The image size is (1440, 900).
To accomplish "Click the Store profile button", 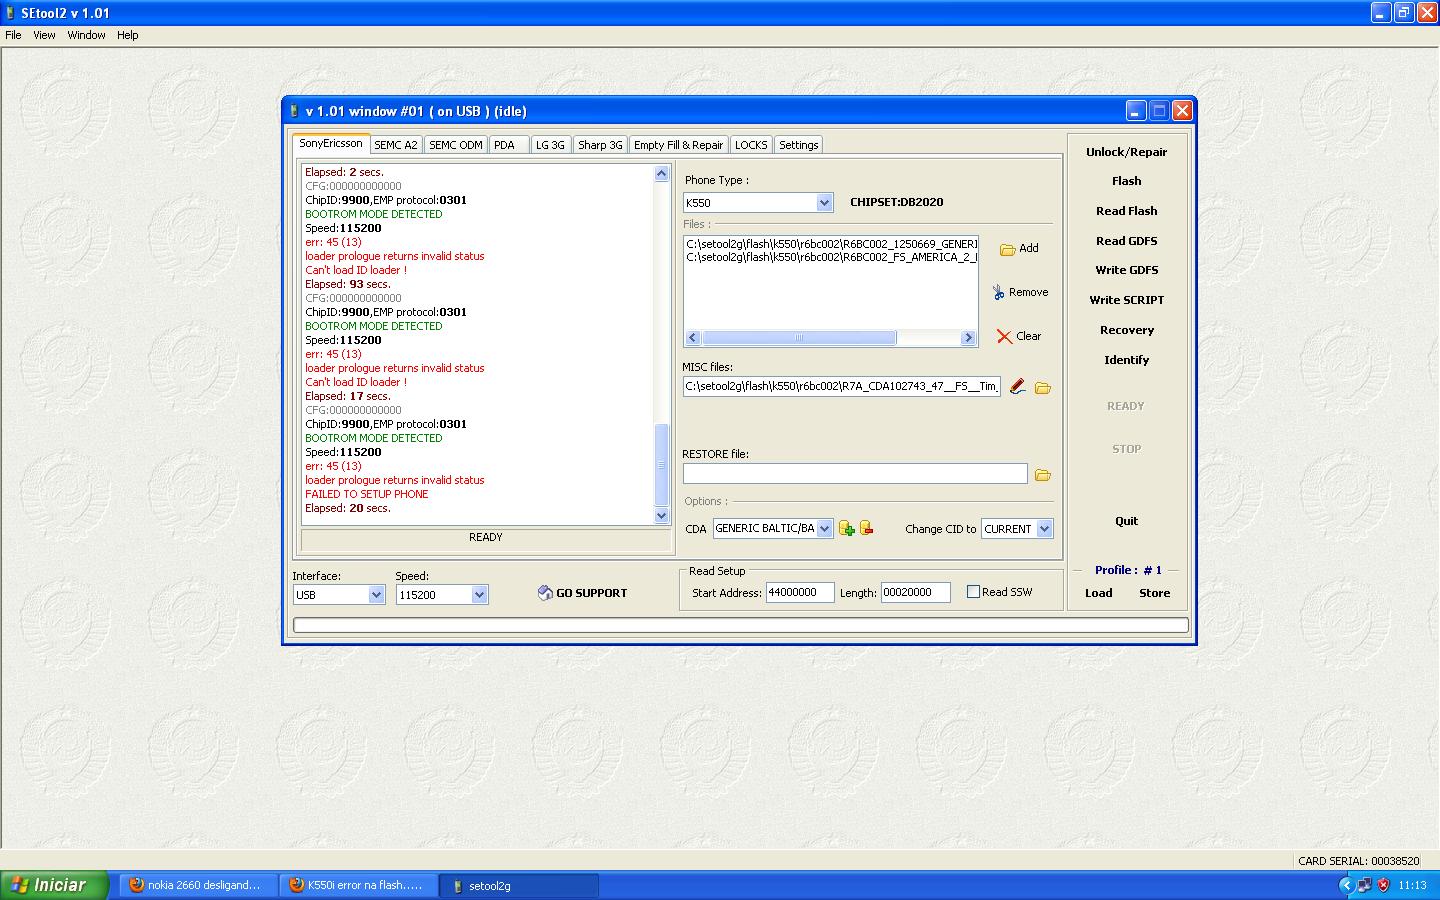I will pos(1155,593).
